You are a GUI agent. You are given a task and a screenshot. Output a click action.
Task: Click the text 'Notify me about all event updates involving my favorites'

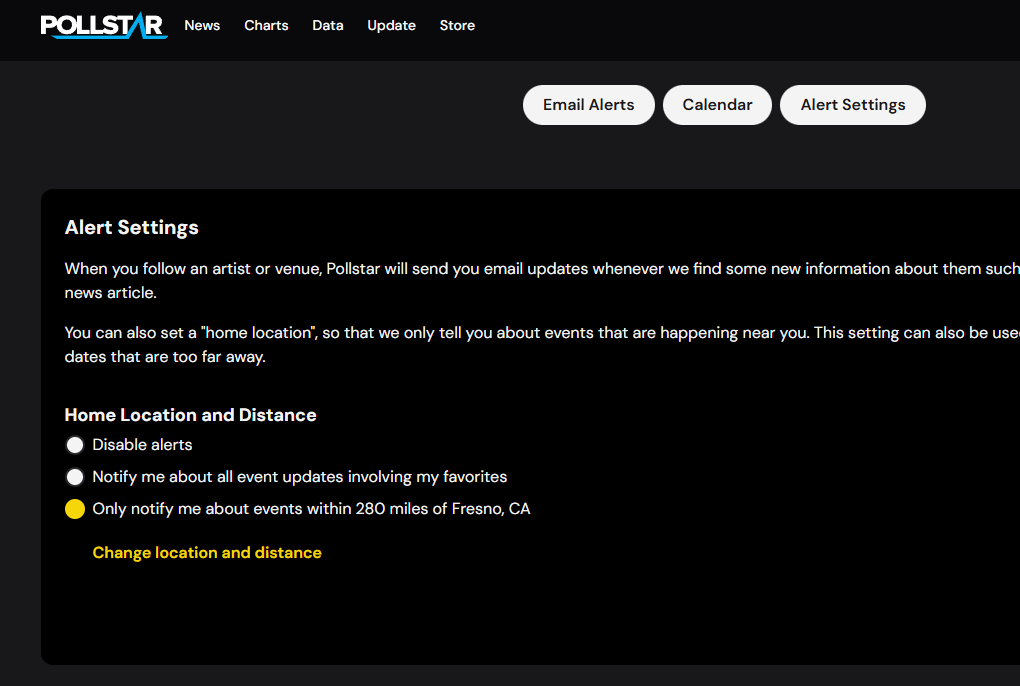pyautogui.click(x=299, y=477)
